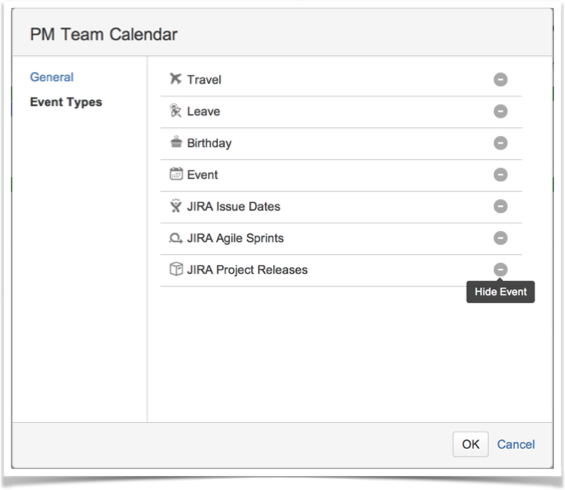Hide the JIRA Issue Dates type
Screen dimensions: 565x490
(501, 206)
